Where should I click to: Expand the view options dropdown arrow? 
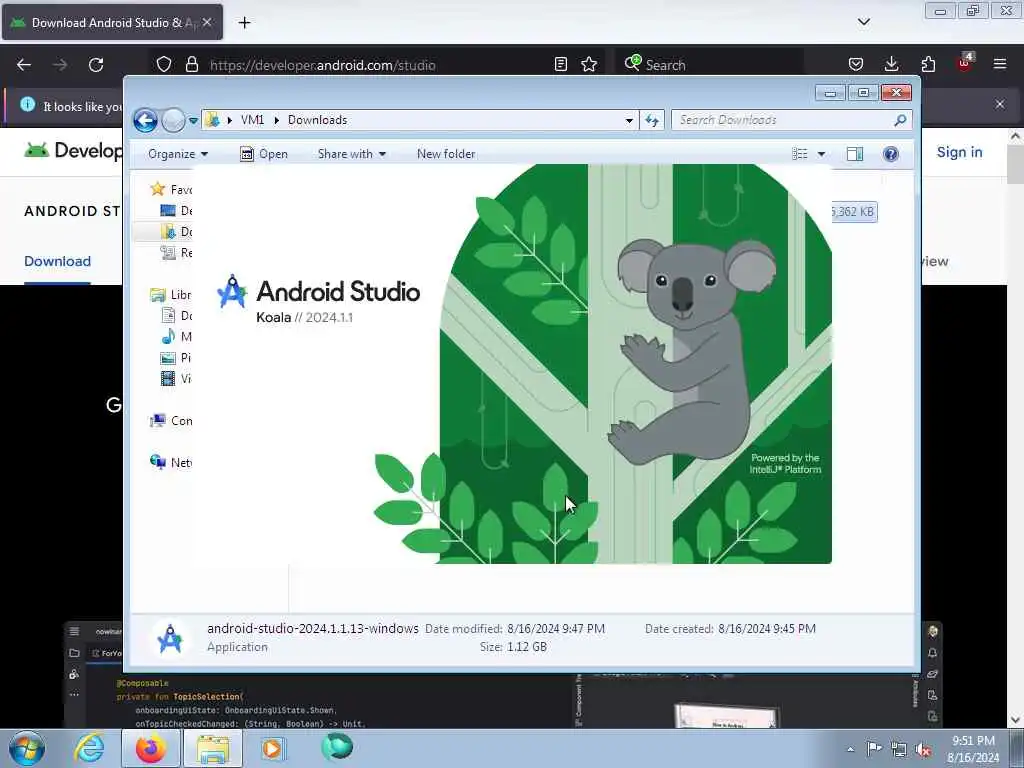click(822, 154)
